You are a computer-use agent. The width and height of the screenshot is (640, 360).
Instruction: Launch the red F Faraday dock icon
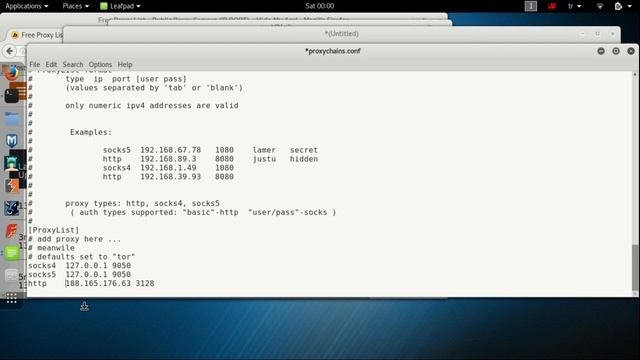click(x=11, y=231)
